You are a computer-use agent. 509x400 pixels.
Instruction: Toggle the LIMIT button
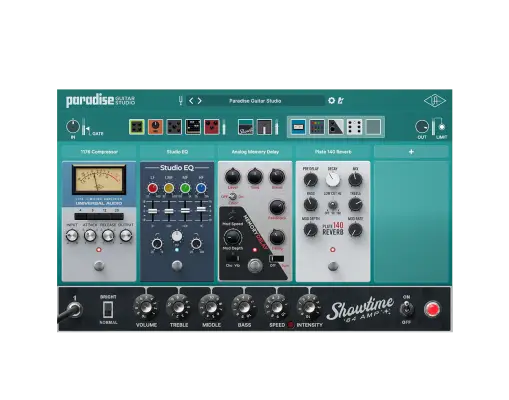(x=442, y=127)
